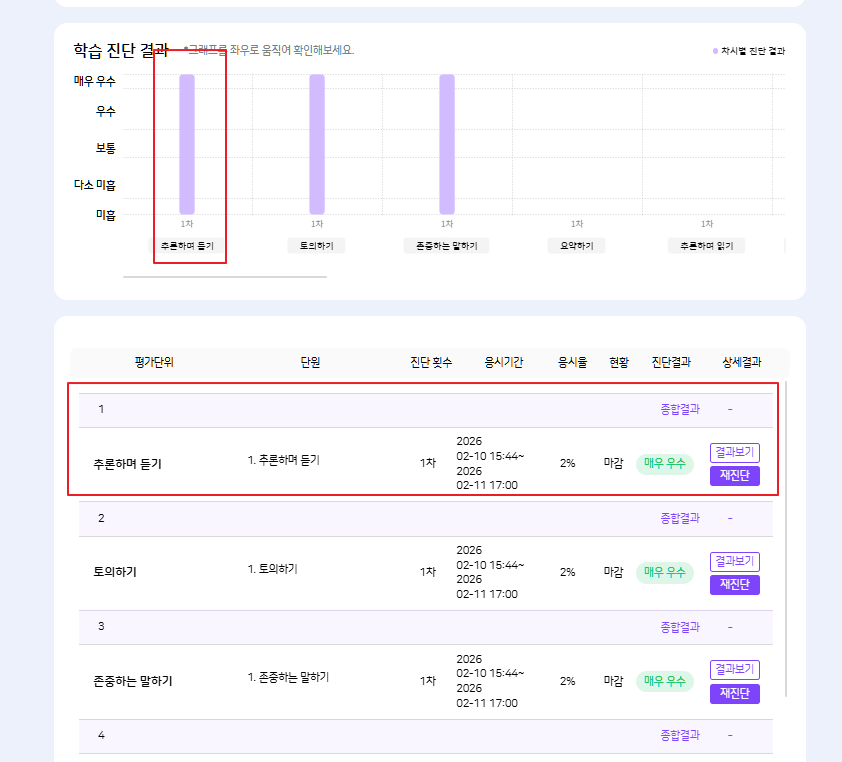Open 결과보기 in the 토의하기 row

tap(734, 561)
